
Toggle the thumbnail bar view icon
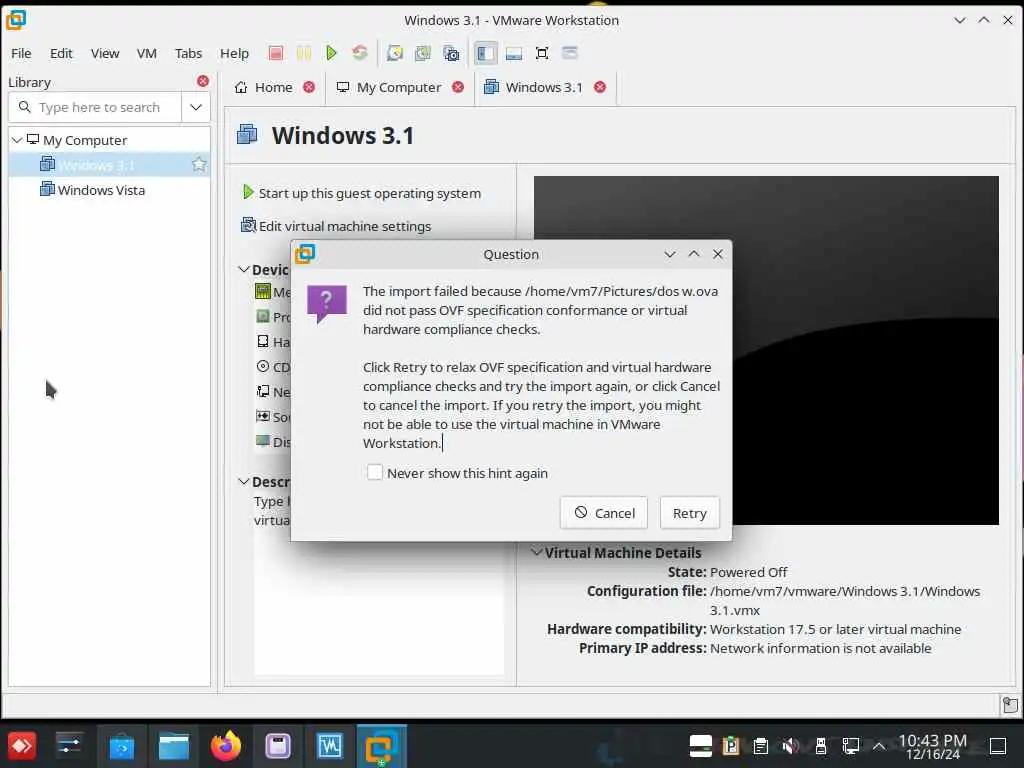[514, 53]
